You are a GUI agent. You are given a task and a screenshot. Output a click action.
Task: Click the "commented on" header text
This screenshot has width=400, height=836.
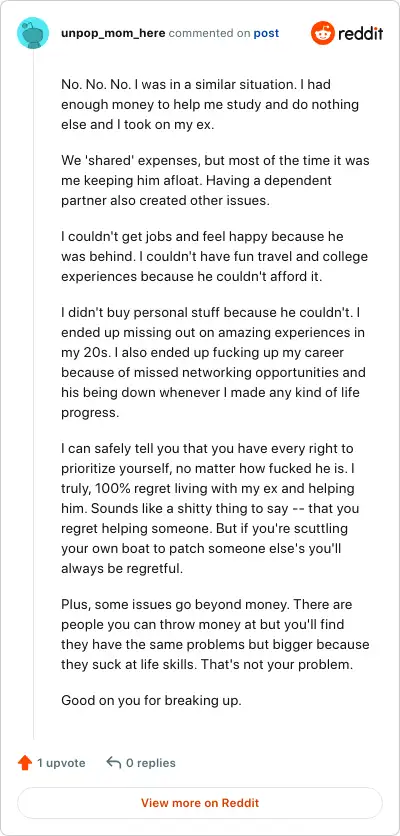(x=210, y=33)
